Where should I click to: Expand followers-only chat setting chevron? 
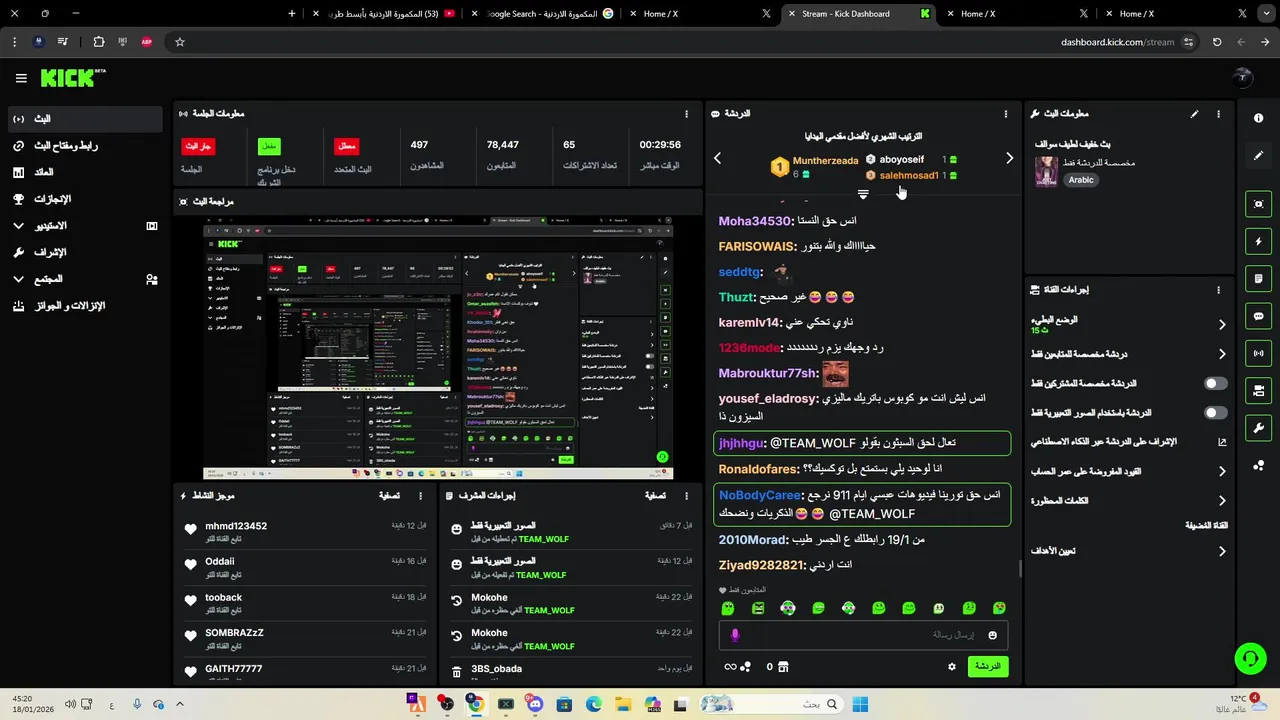click(1222, 354)
